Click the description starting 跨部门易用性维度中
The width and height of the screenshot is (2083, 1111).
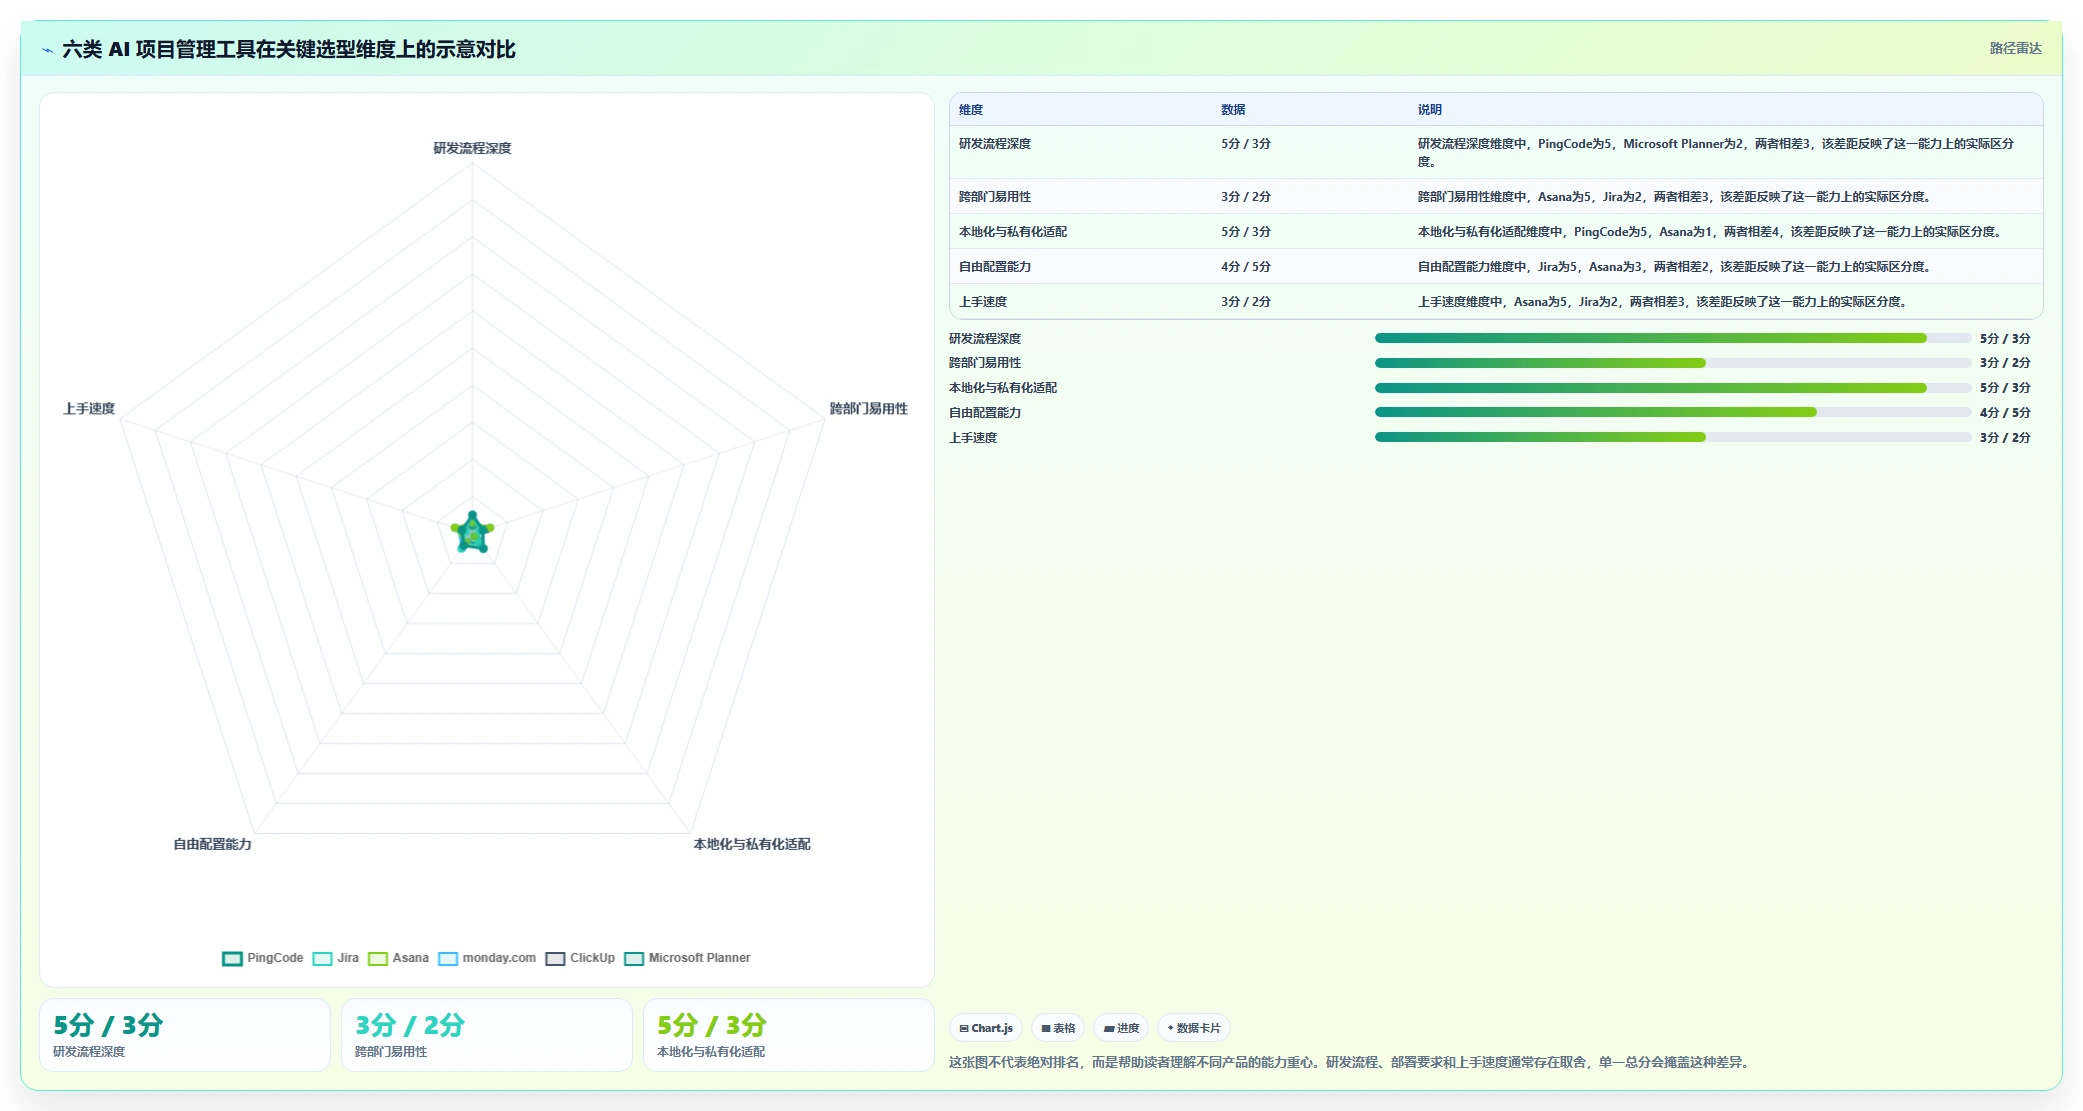point(1676,197)
